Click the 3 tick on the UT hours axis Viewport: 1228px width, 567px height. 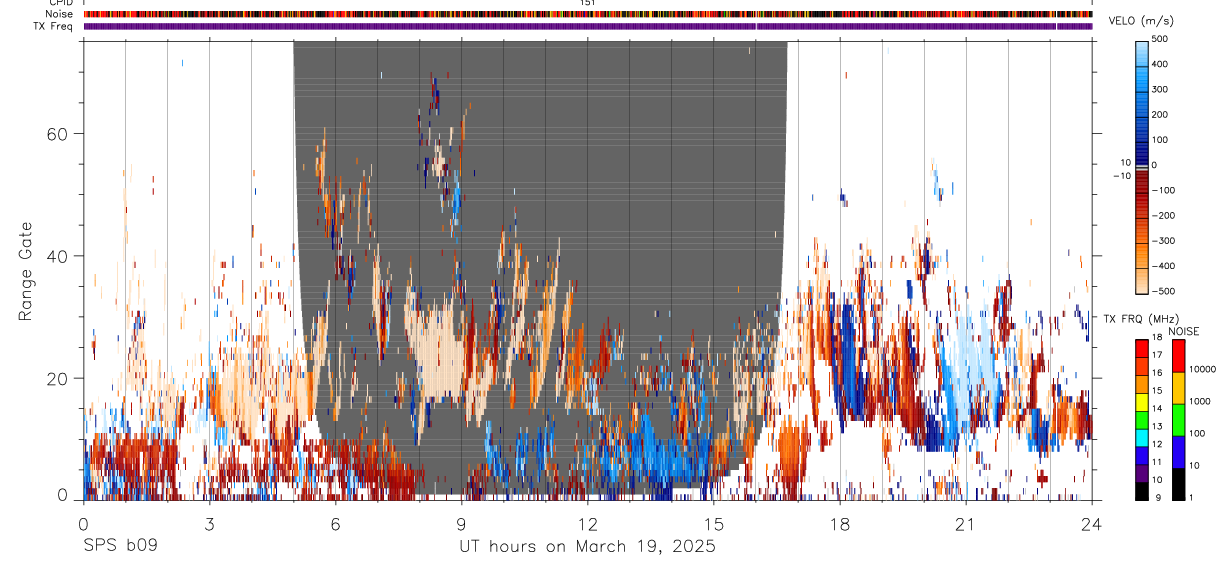pos(209,523)
